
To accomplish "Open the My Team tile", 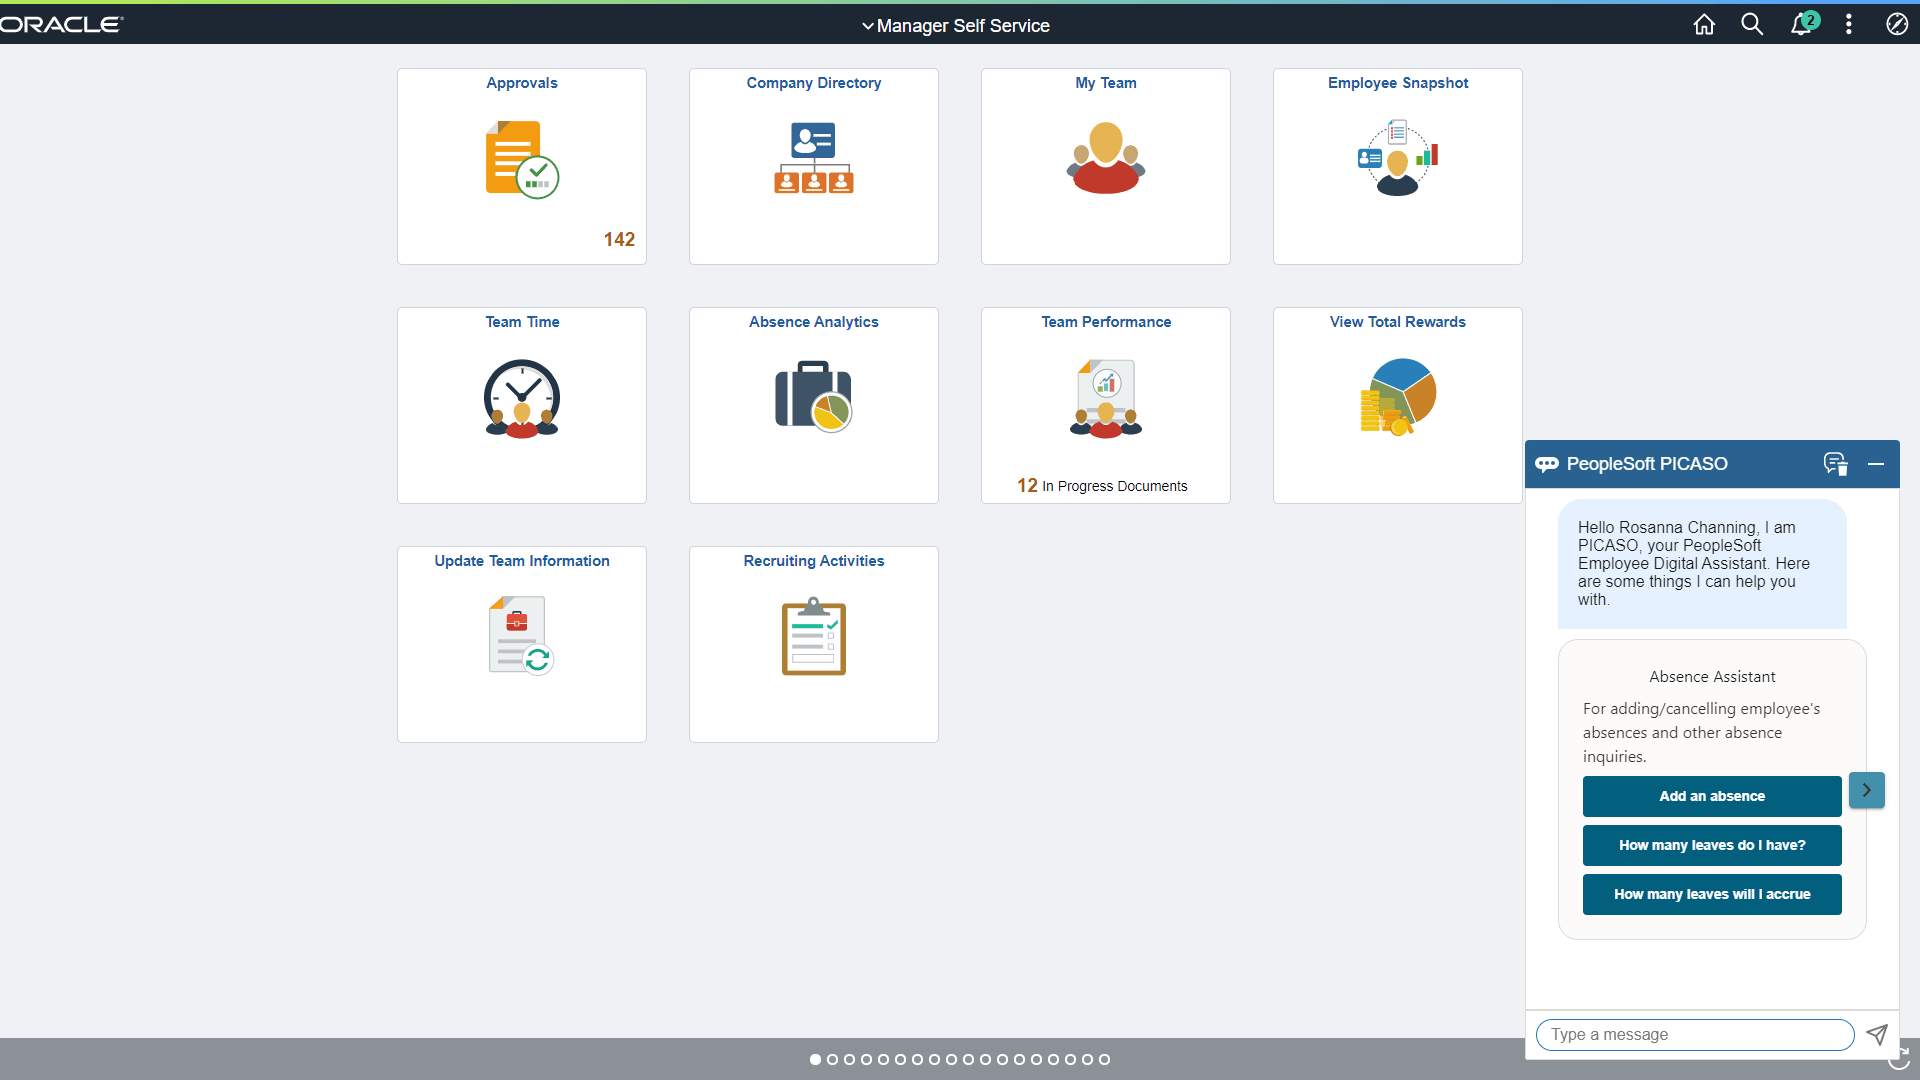I will click(x=1105, y=165).
